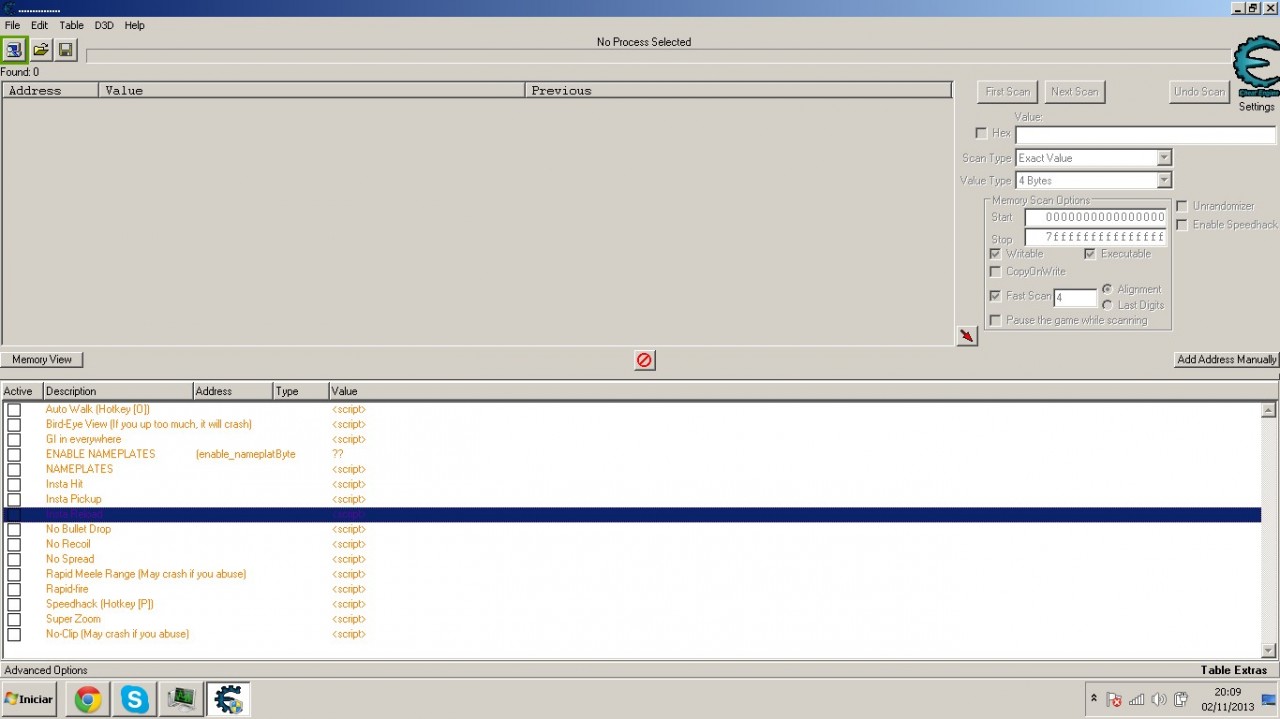
Task: Open the Value Type dropdown
Action: pos(1163,181)
